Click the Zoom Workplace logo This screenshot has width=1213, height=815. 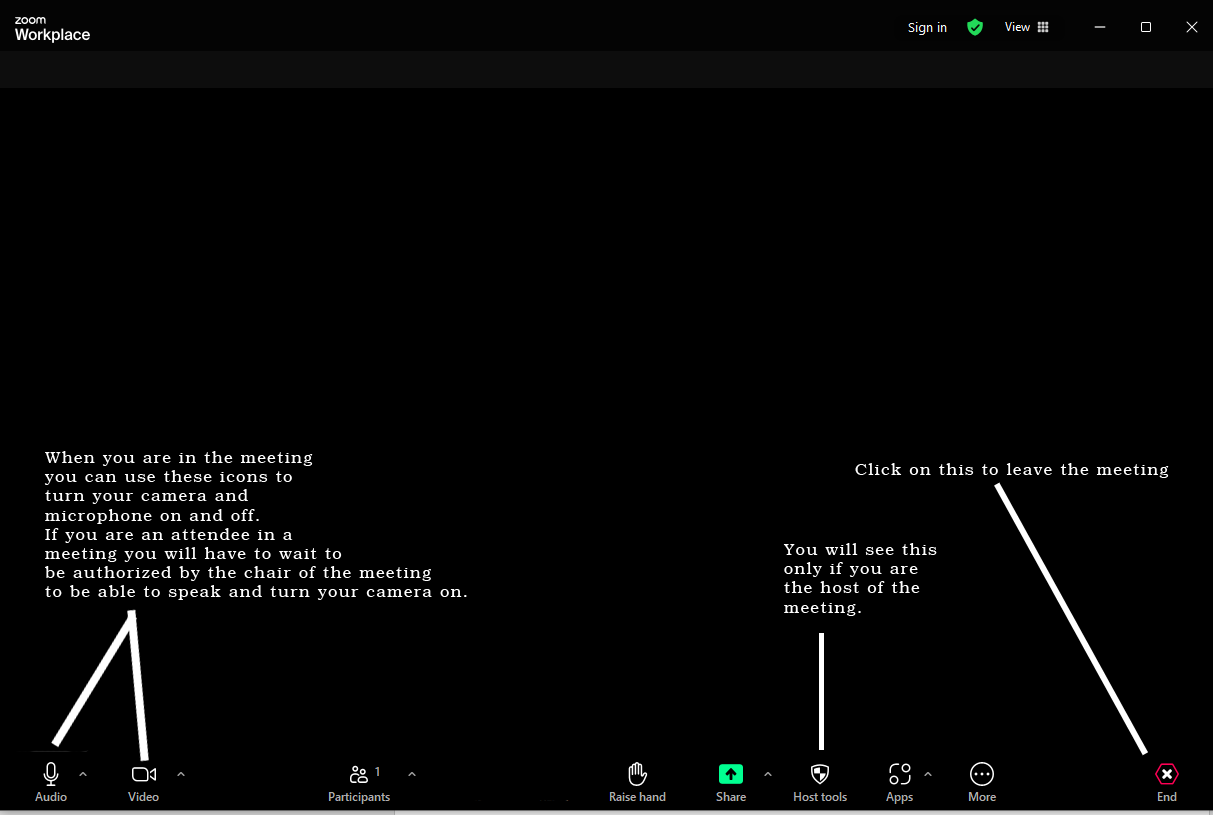click(x=51, y=27)
